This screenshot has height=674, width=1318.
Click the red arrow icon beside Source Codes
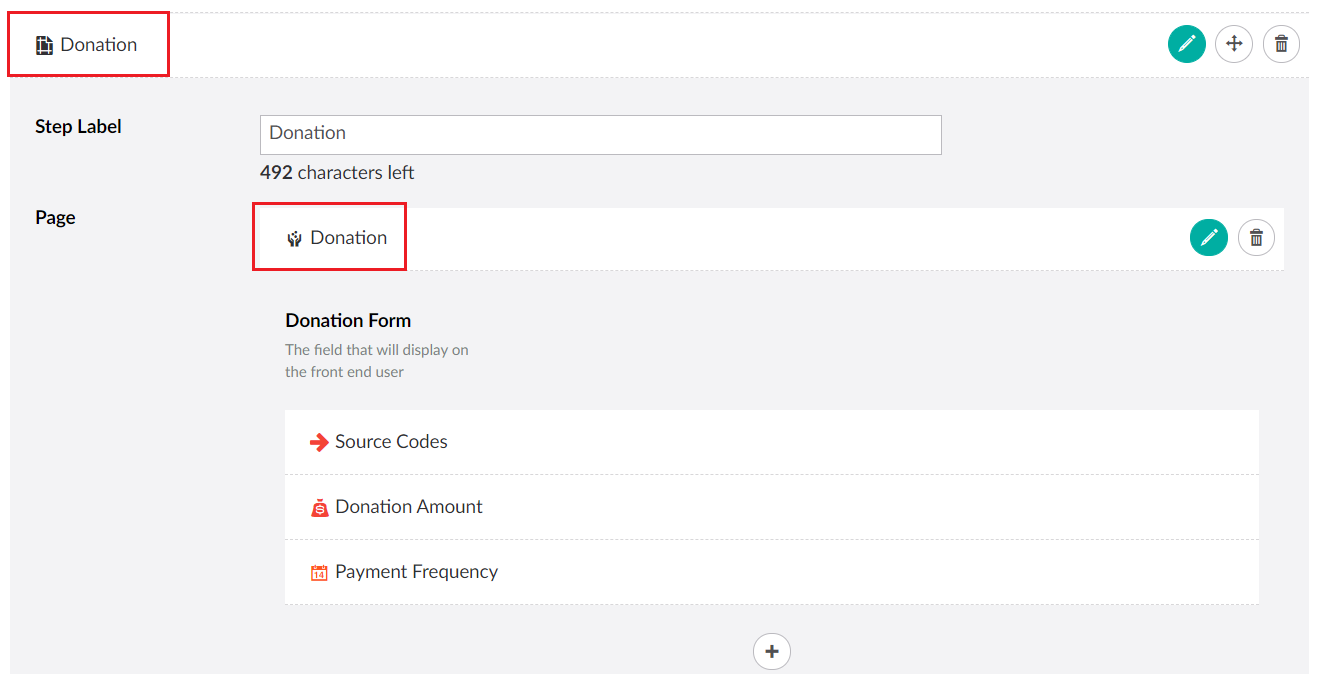tap(319, 441)
